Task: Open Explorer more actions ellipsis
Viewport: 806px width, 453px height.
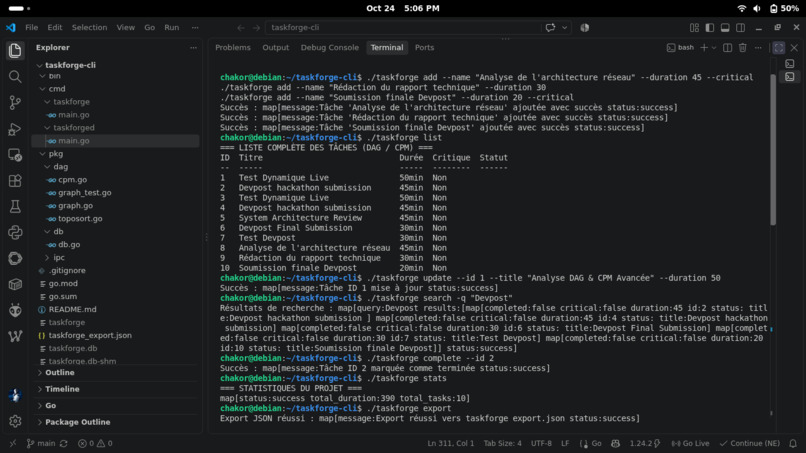Action: pos(193,47)
